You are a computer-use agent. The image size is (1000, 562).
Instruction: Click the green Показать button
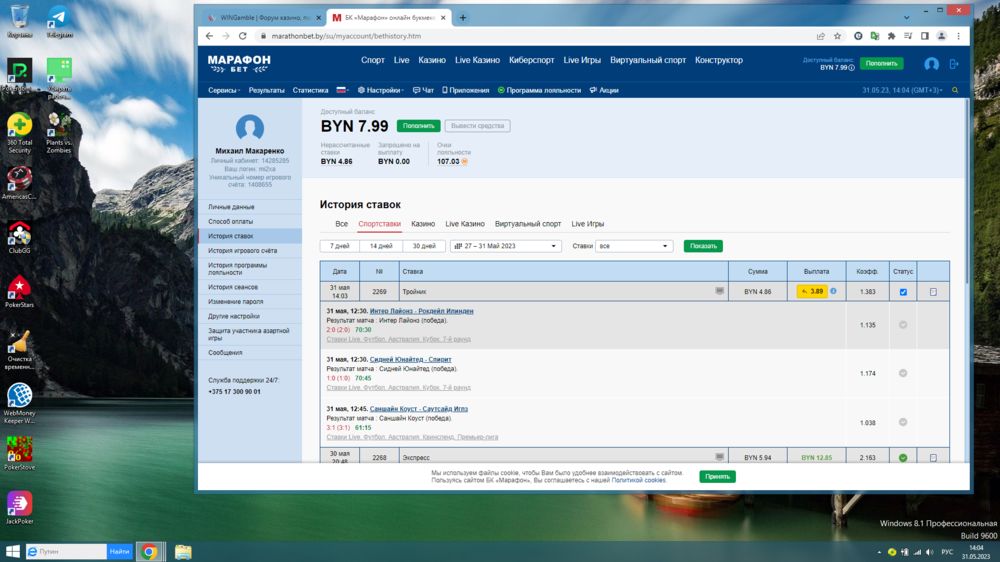[703, 246]
